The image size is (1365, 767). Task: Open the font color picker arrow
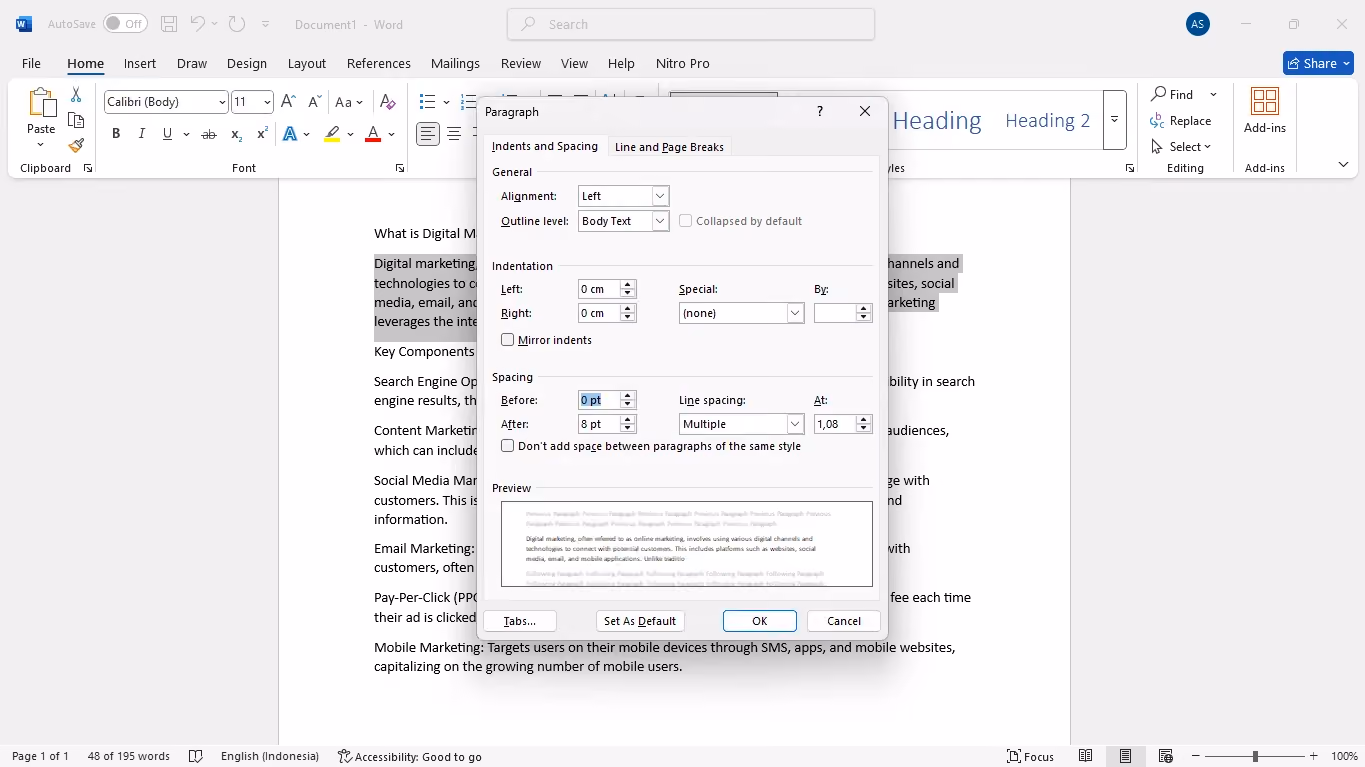click(x=391, y=134)
